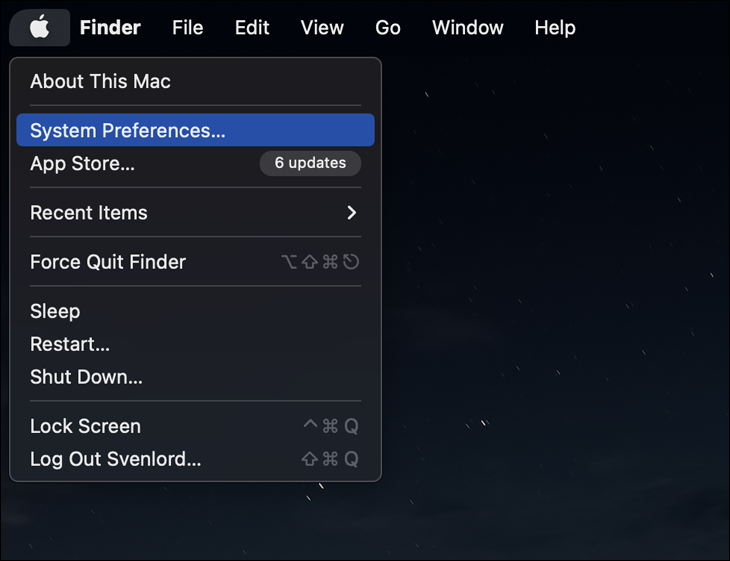This screenshot has width=730, height=561.
Task: Choose Shut Down from the menu
Action: 86,377
